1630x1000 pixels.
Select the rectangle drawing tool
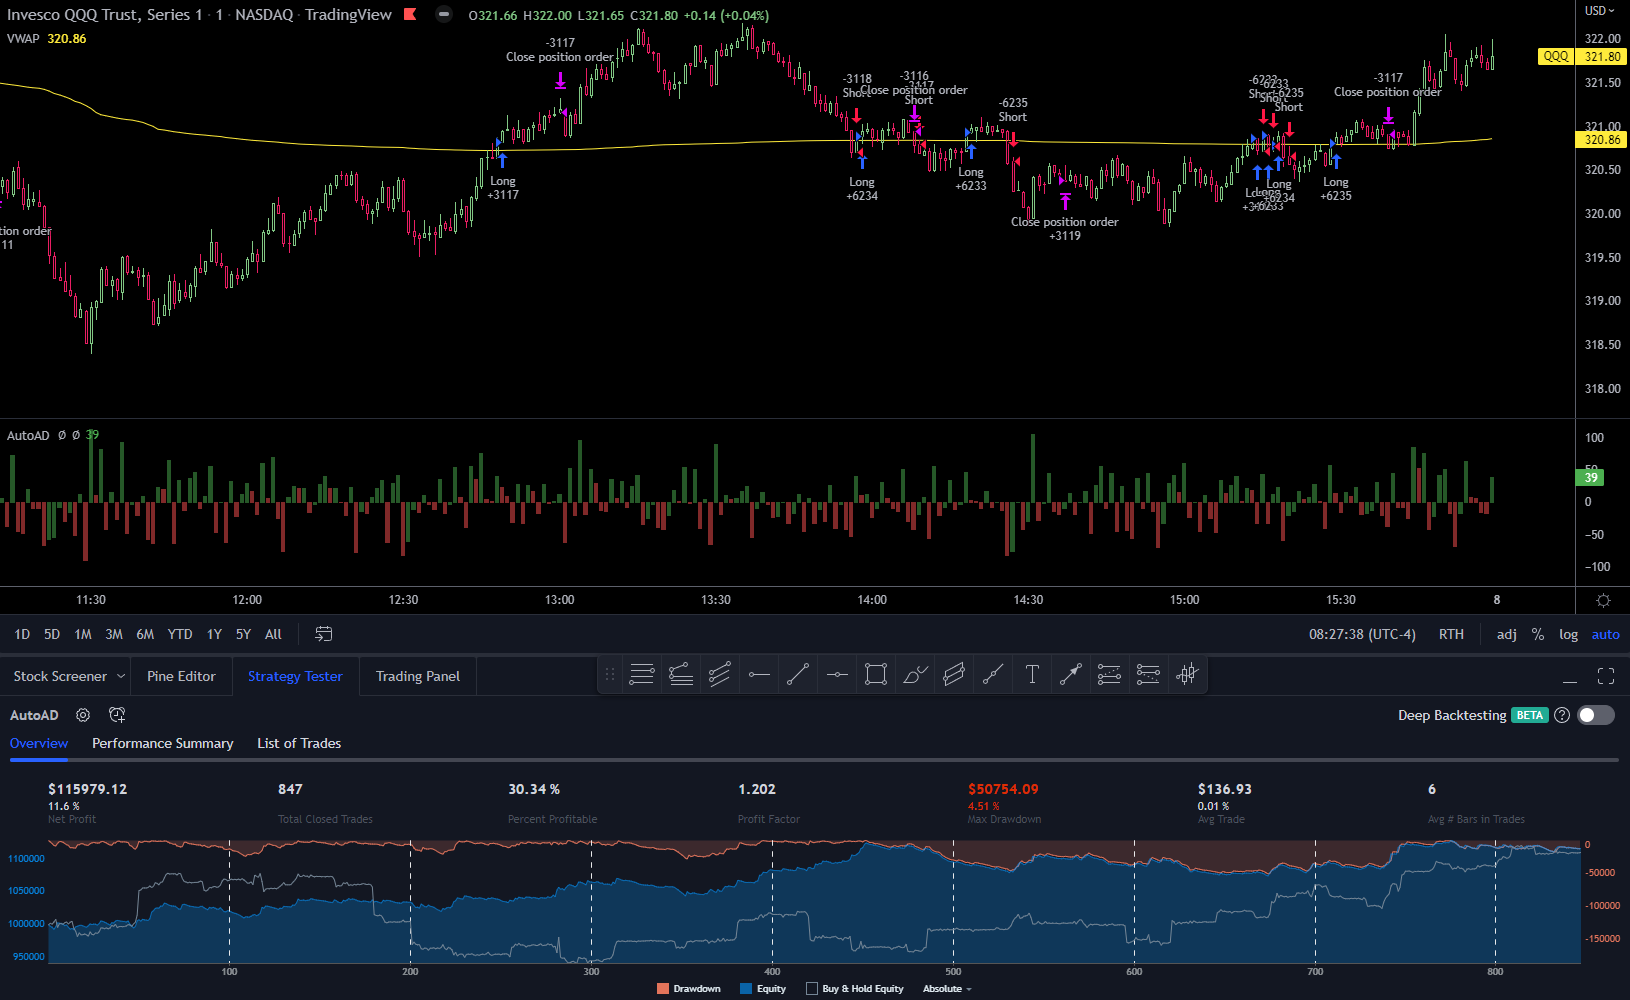[x=876, y=675]
